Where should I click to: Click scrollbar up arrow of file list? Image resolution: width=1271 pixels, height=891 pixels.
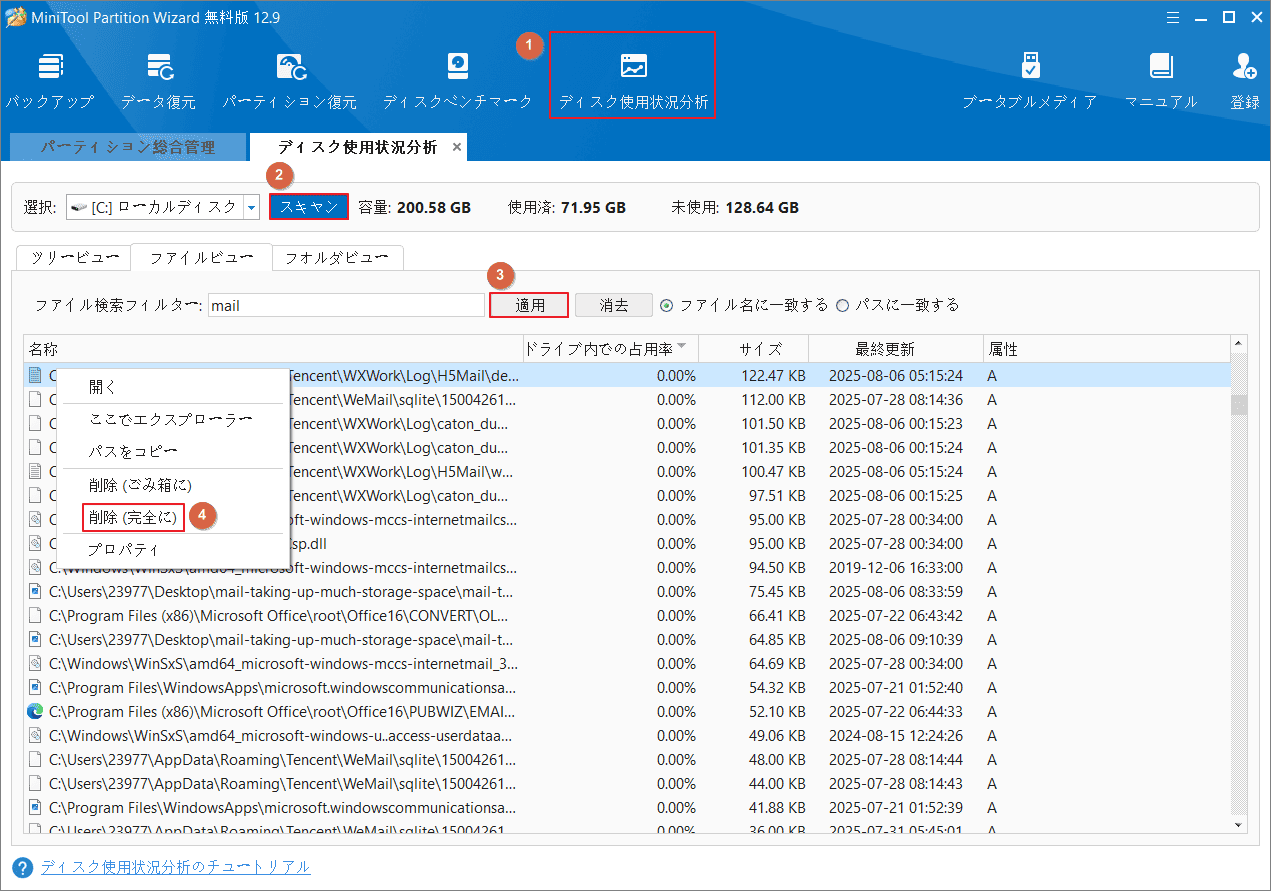click(1239, 344)
